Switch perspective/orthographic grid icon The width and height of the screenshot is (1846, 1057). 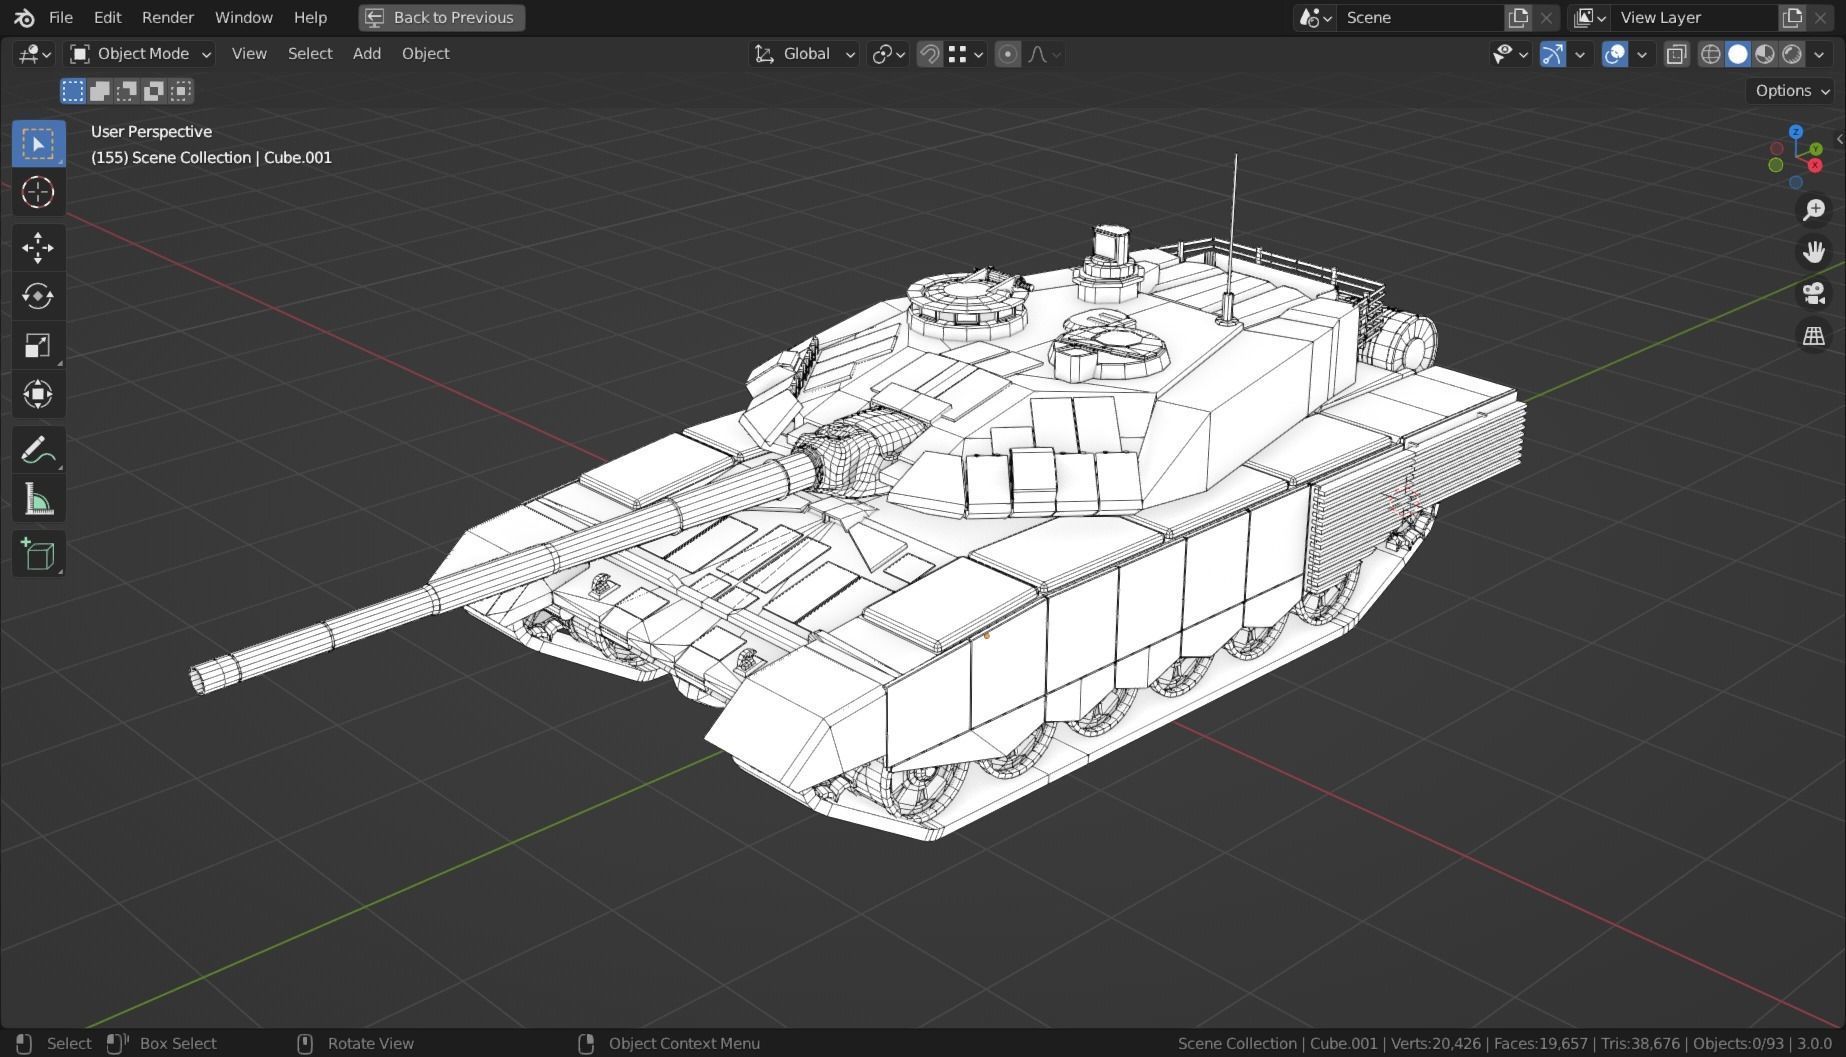click(1813, 335)
